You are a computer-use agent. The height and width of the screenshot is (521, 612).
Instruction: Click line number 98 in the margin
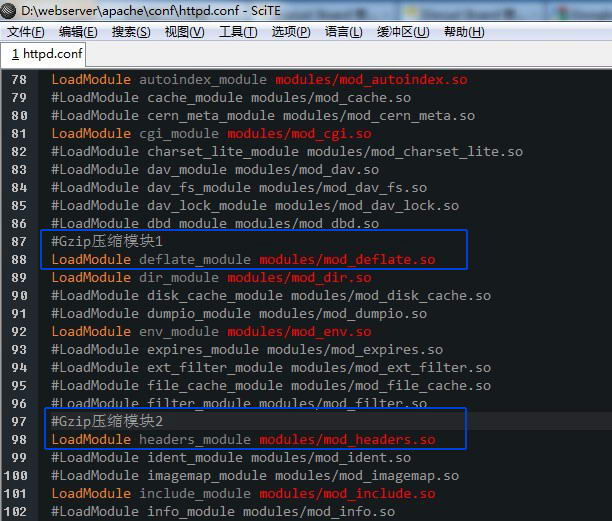point(19,439)
